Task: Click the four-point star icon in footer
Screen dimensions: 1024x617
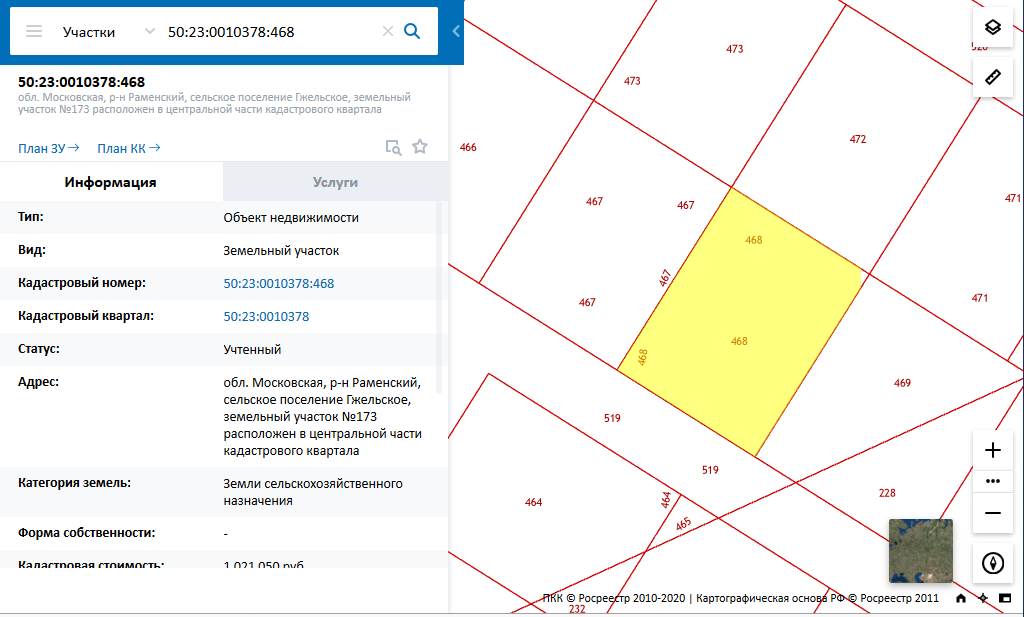Action: click(983, 598)
